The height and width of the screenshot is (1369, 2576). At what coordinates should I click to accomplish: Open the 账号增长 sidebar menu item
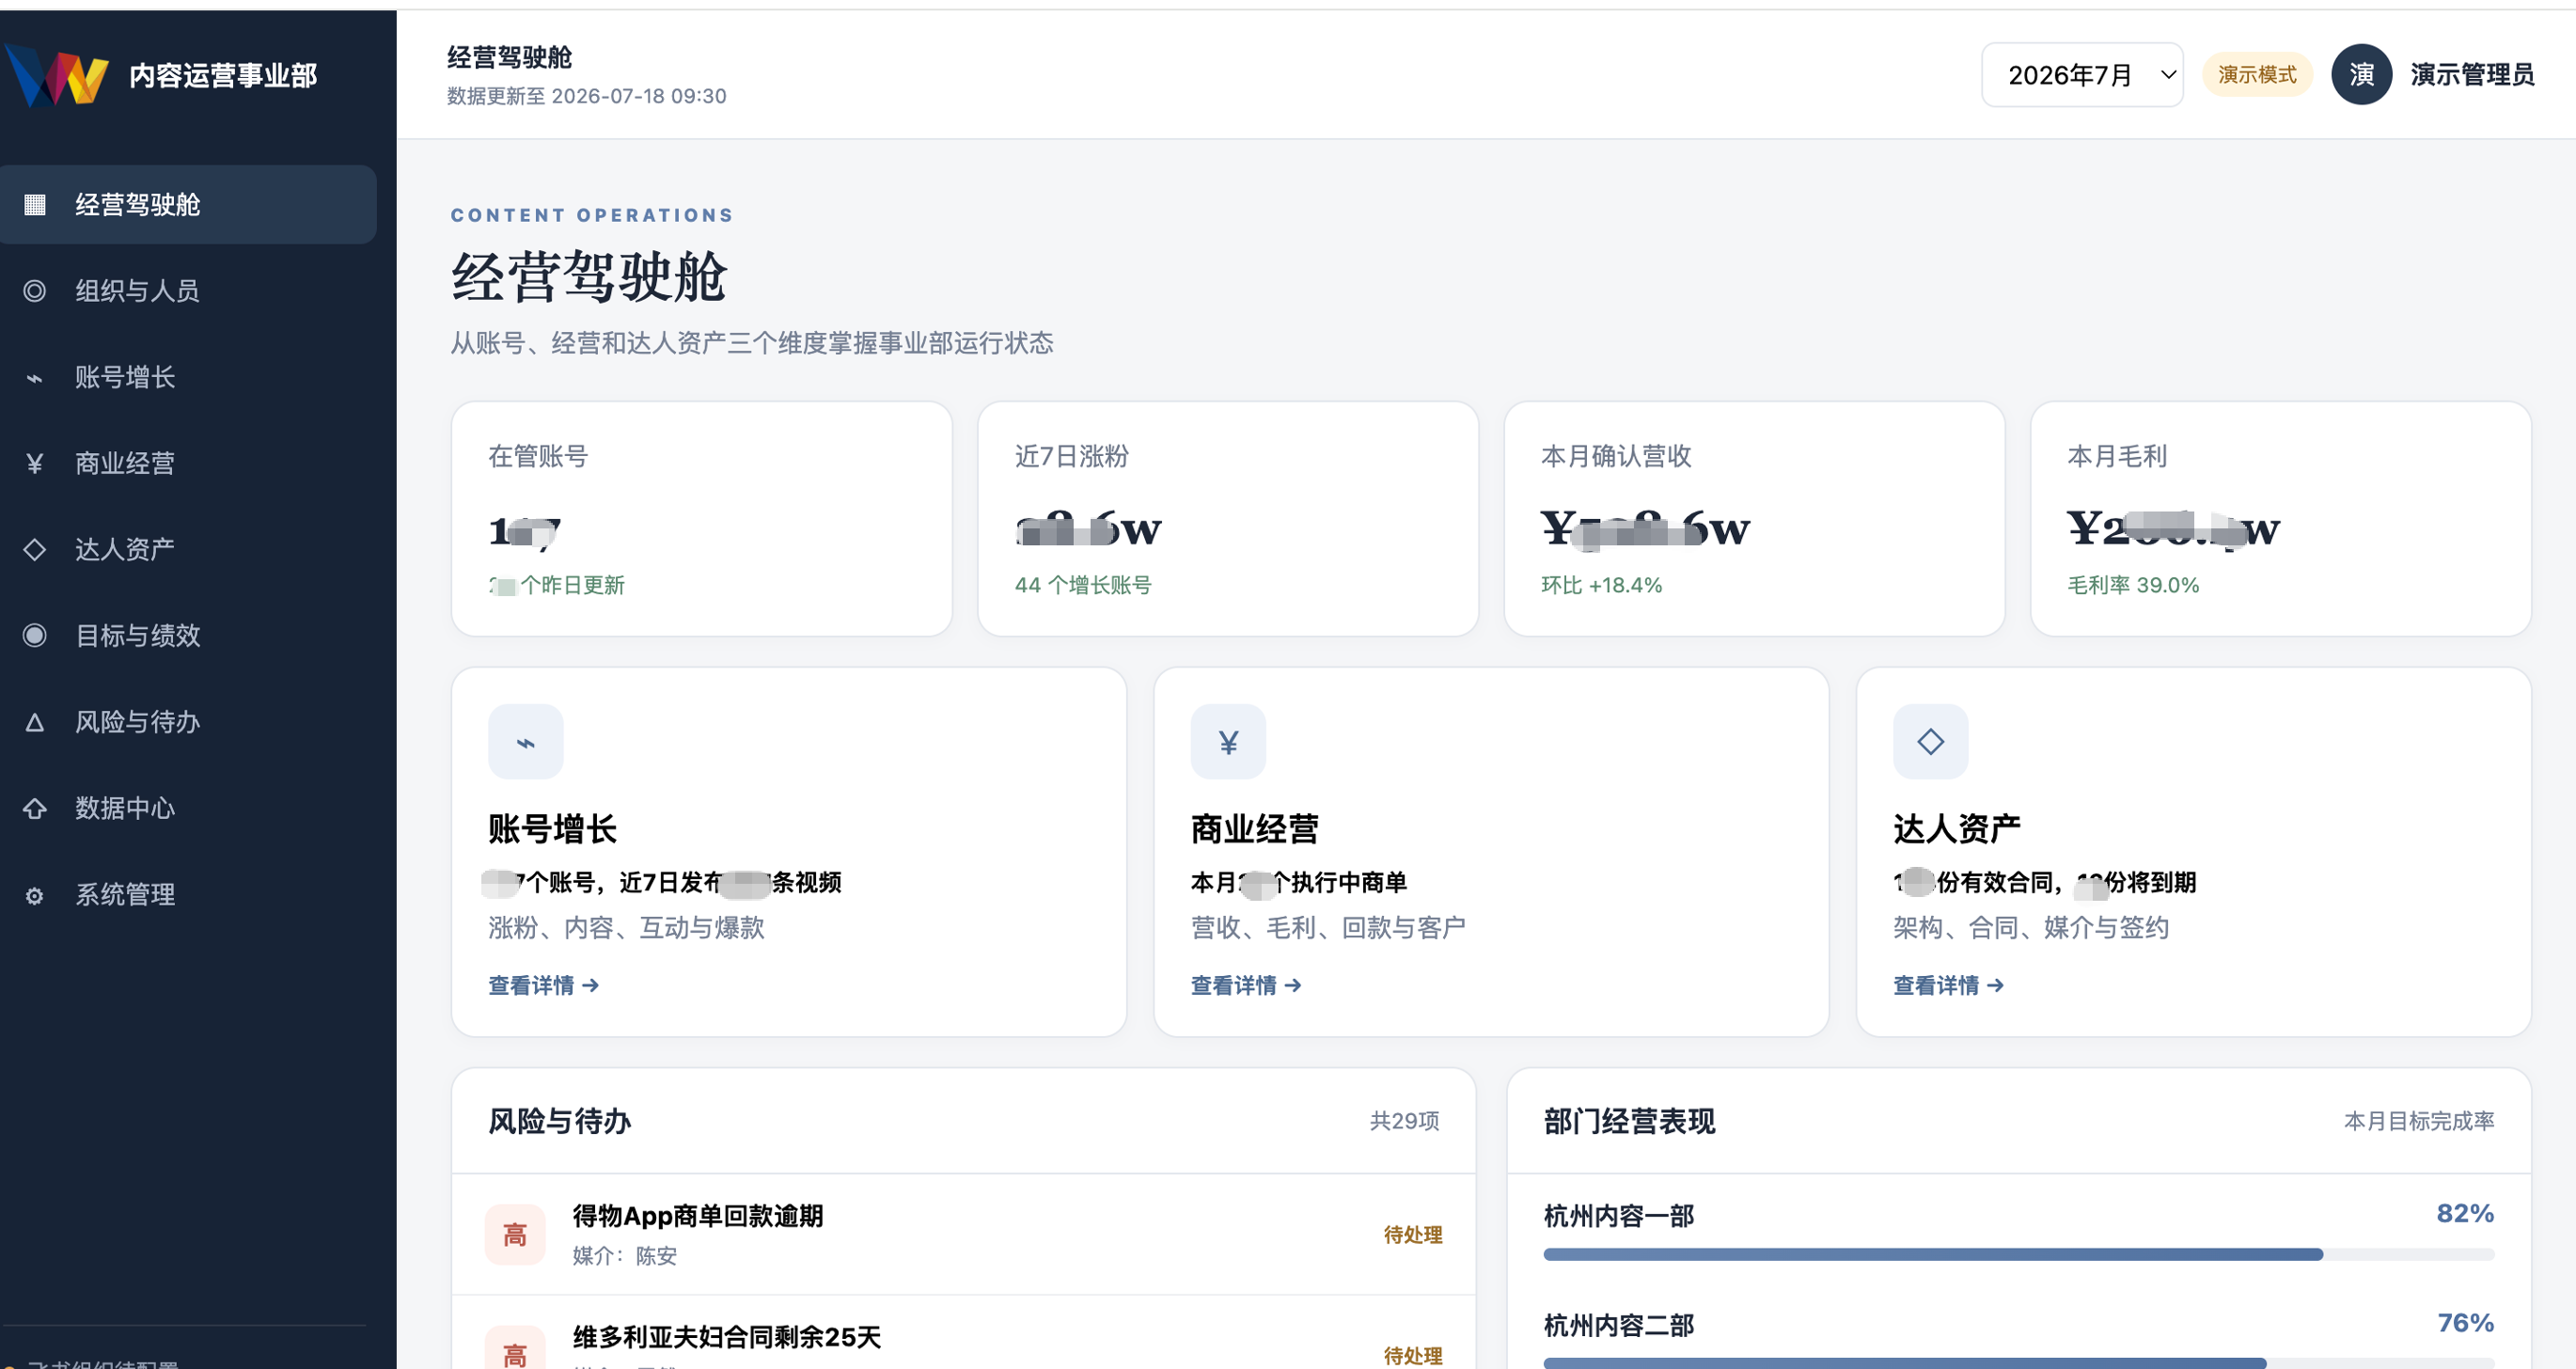(x=188, y=377)
